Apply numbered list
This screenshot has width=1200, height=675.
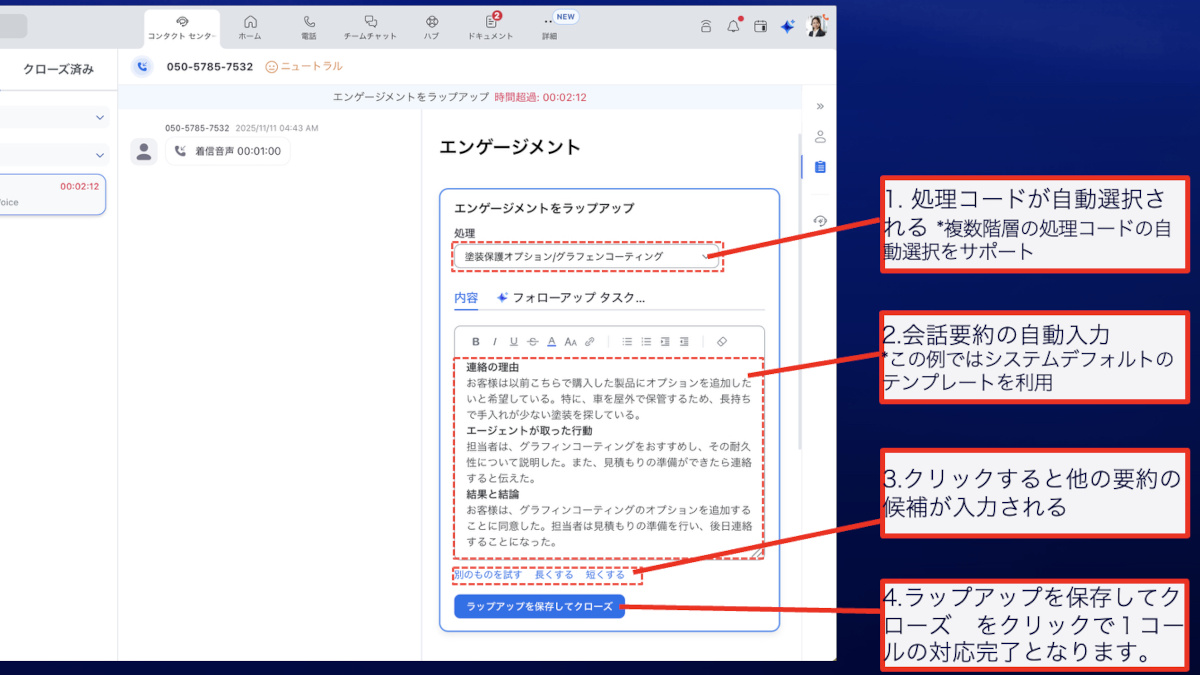tap(646, 341)
